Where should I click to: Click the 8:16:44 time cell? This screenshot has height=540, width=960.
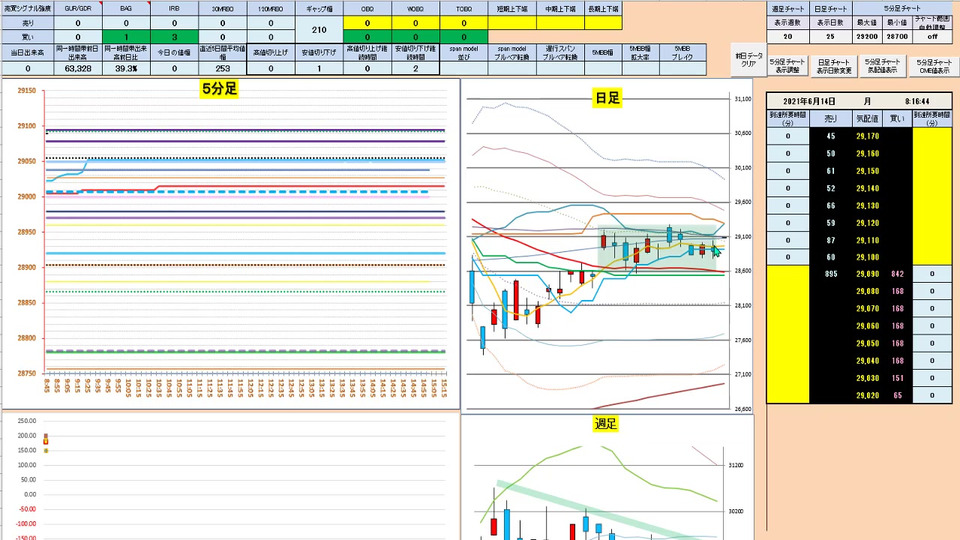pyautogui.click(x=917, y=102)
